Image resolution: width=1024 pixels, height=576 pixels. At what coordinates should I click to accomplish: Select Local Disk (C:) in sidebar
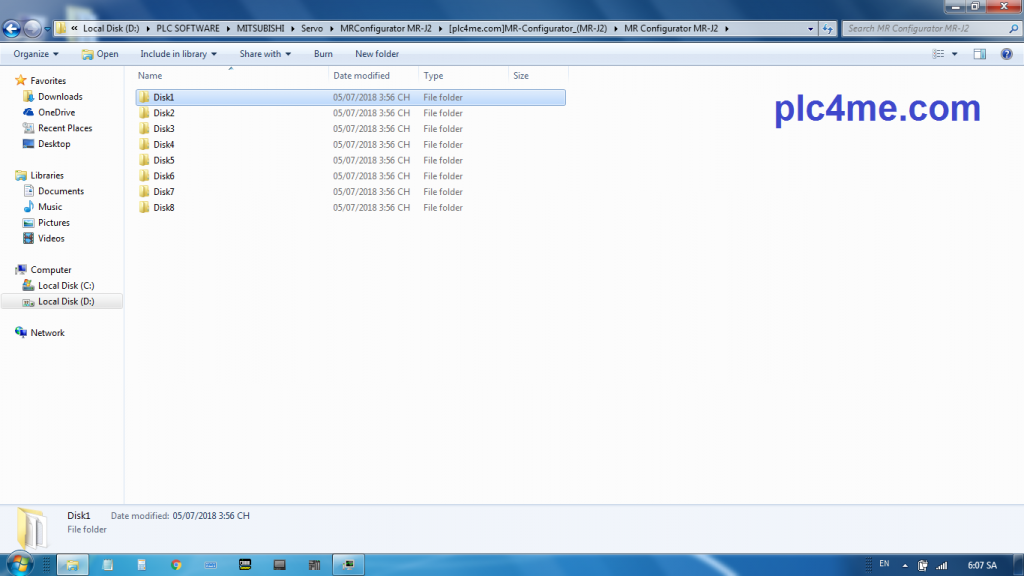(x=66, y=286)
